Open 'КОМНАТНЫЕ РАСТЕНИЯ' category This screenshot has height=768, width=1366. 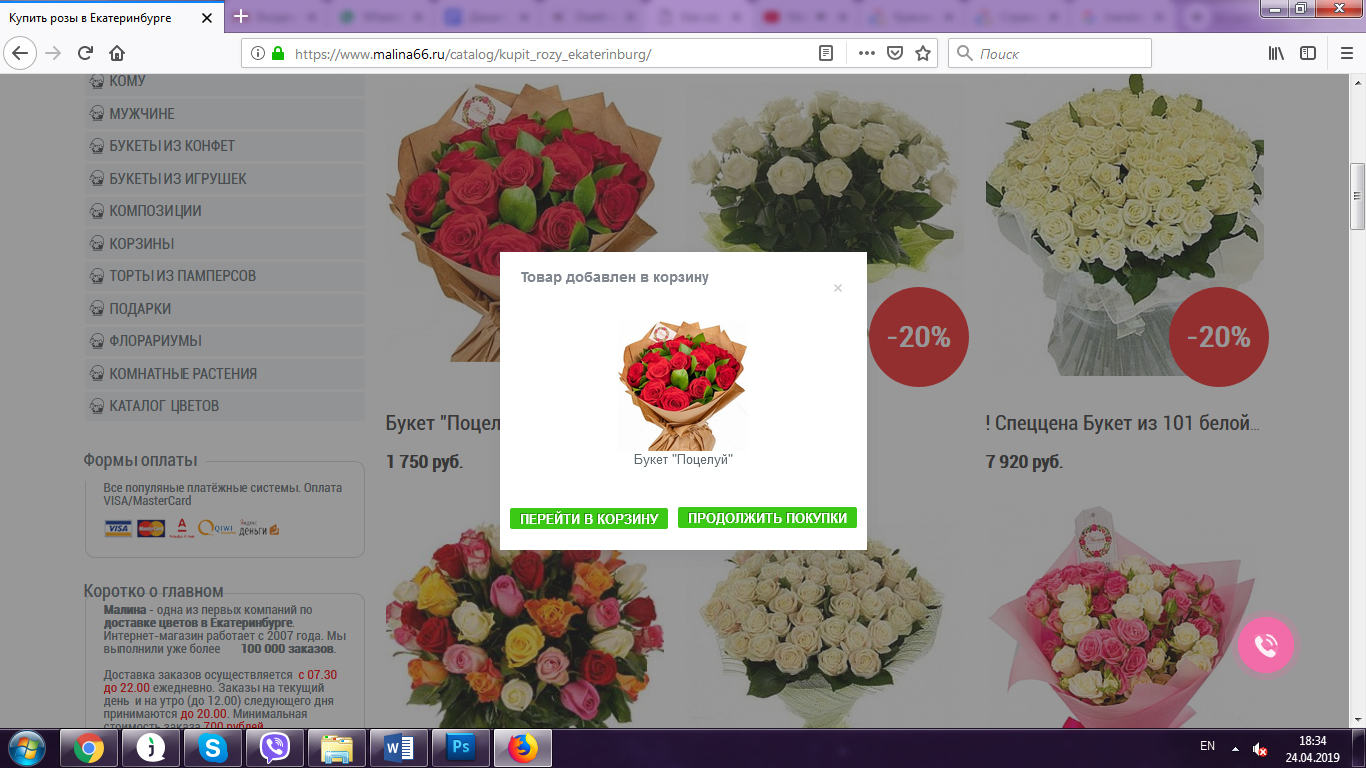(x=225, y=373)
